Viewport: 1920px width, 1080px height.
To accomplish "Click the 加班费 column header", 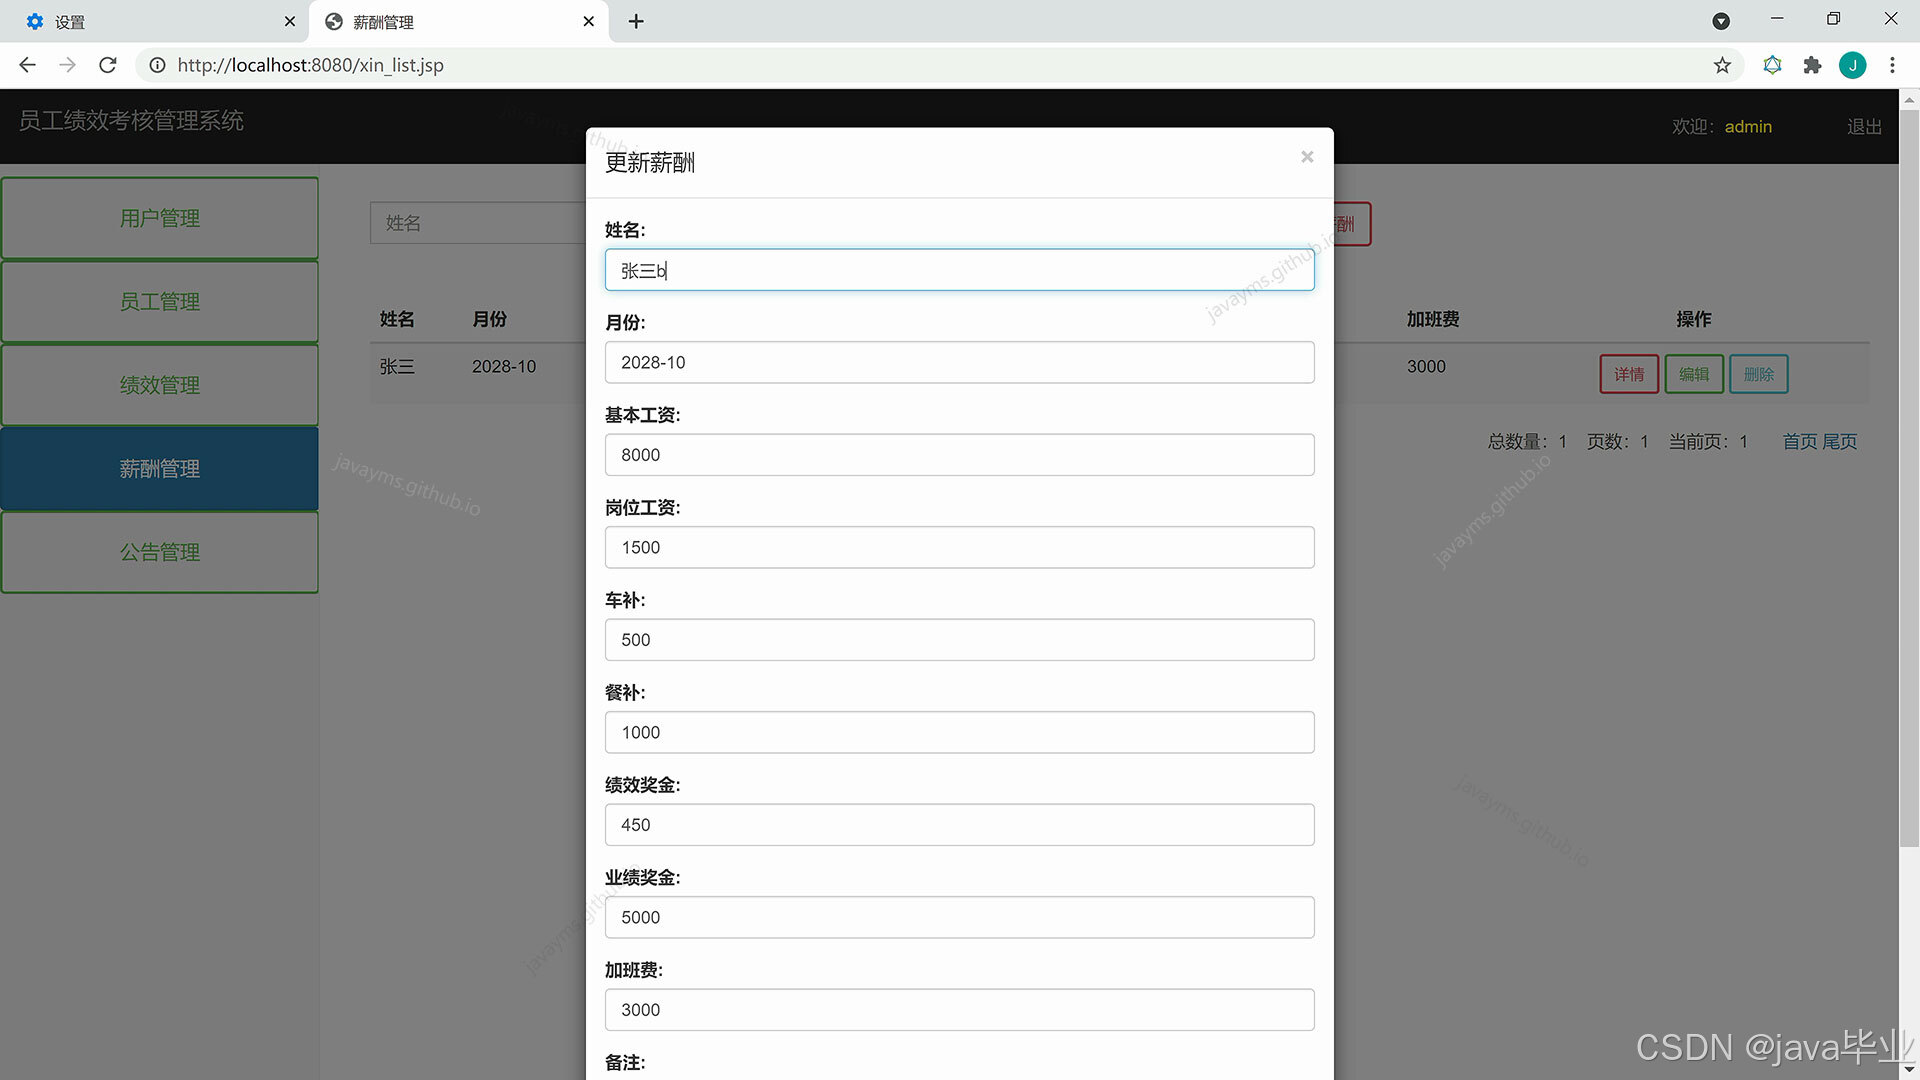I will click(1433, 319).
